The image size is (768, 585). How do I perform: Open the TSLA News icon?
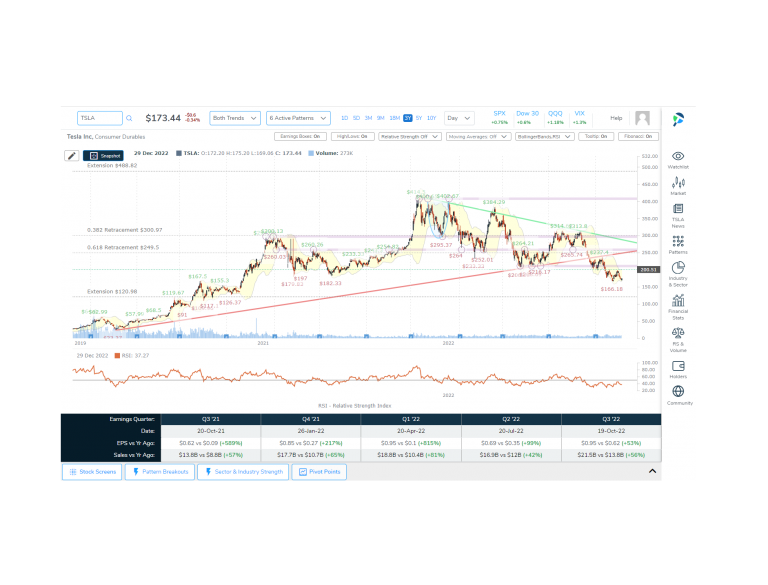coord(678,209)
